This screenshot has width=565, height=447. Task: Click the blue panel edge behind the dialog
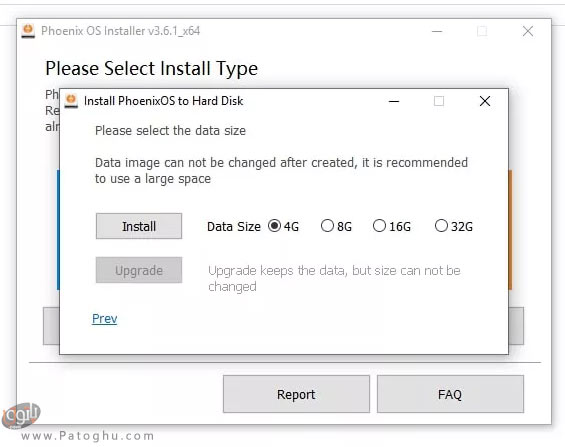58,230
